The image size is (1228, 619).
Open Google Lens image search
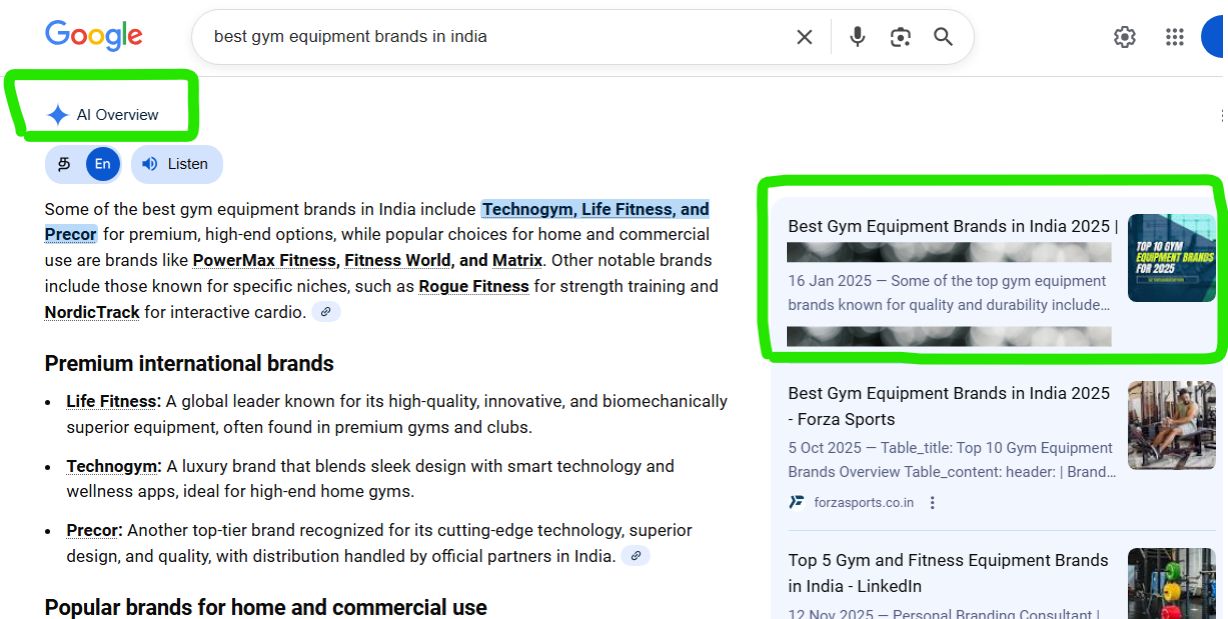[900, 36]
